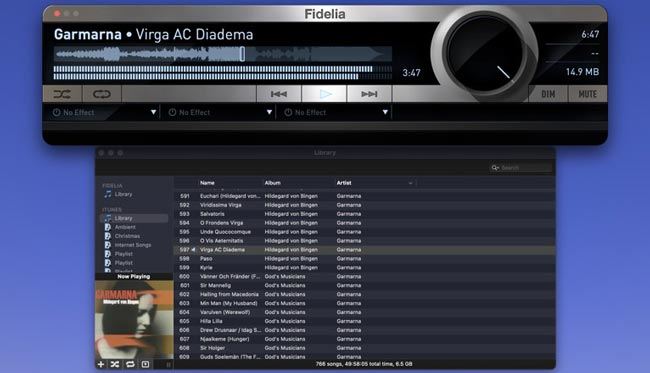
Task: Click the Artist column sort arrow
Action: [x=410, y=183]
